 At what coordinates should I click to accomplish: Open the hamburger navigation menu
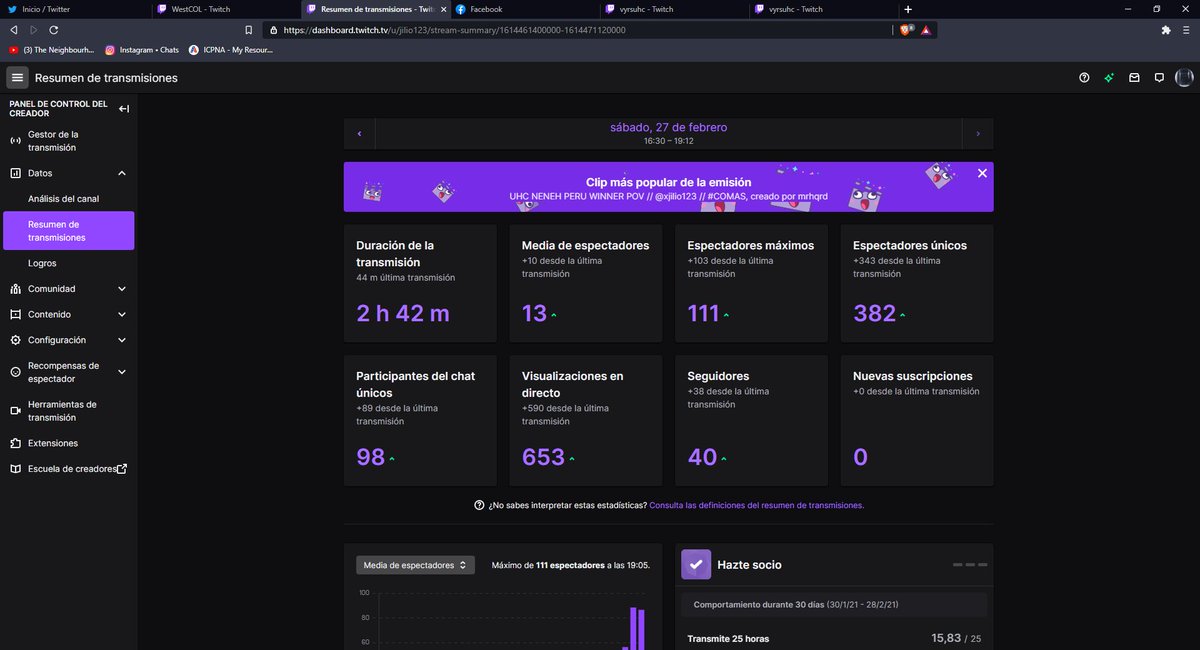click(17, 77)
